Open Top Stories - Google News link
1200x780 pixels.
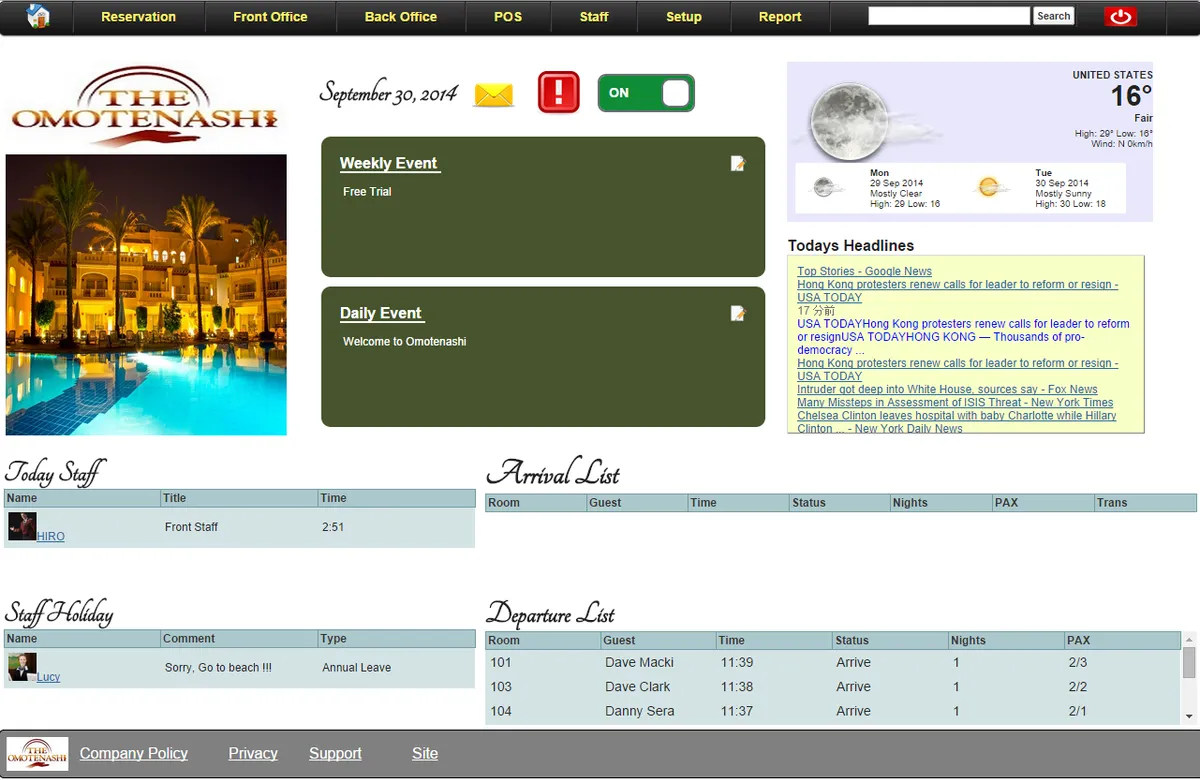coord(864,272)
